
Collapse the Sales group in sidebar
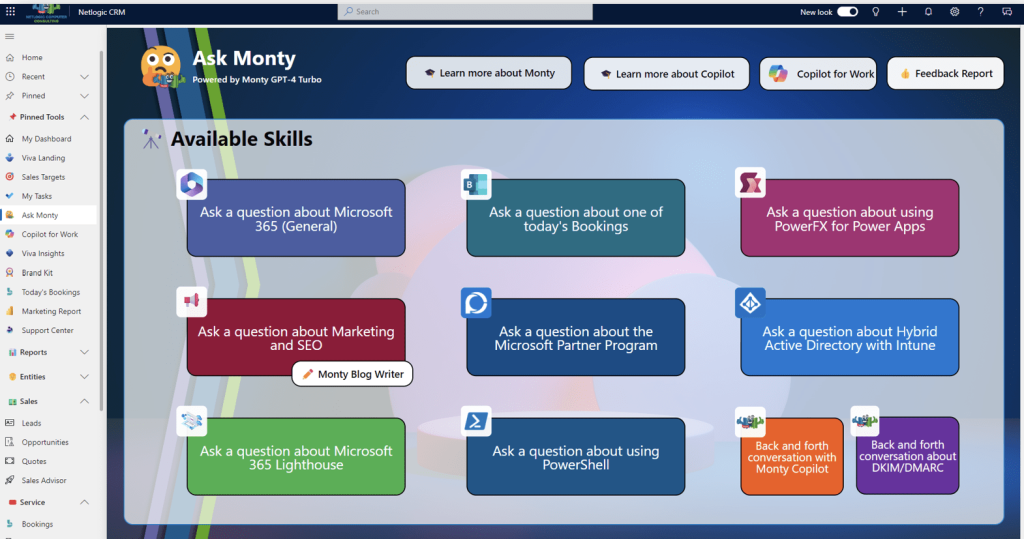tap(84, 401)
